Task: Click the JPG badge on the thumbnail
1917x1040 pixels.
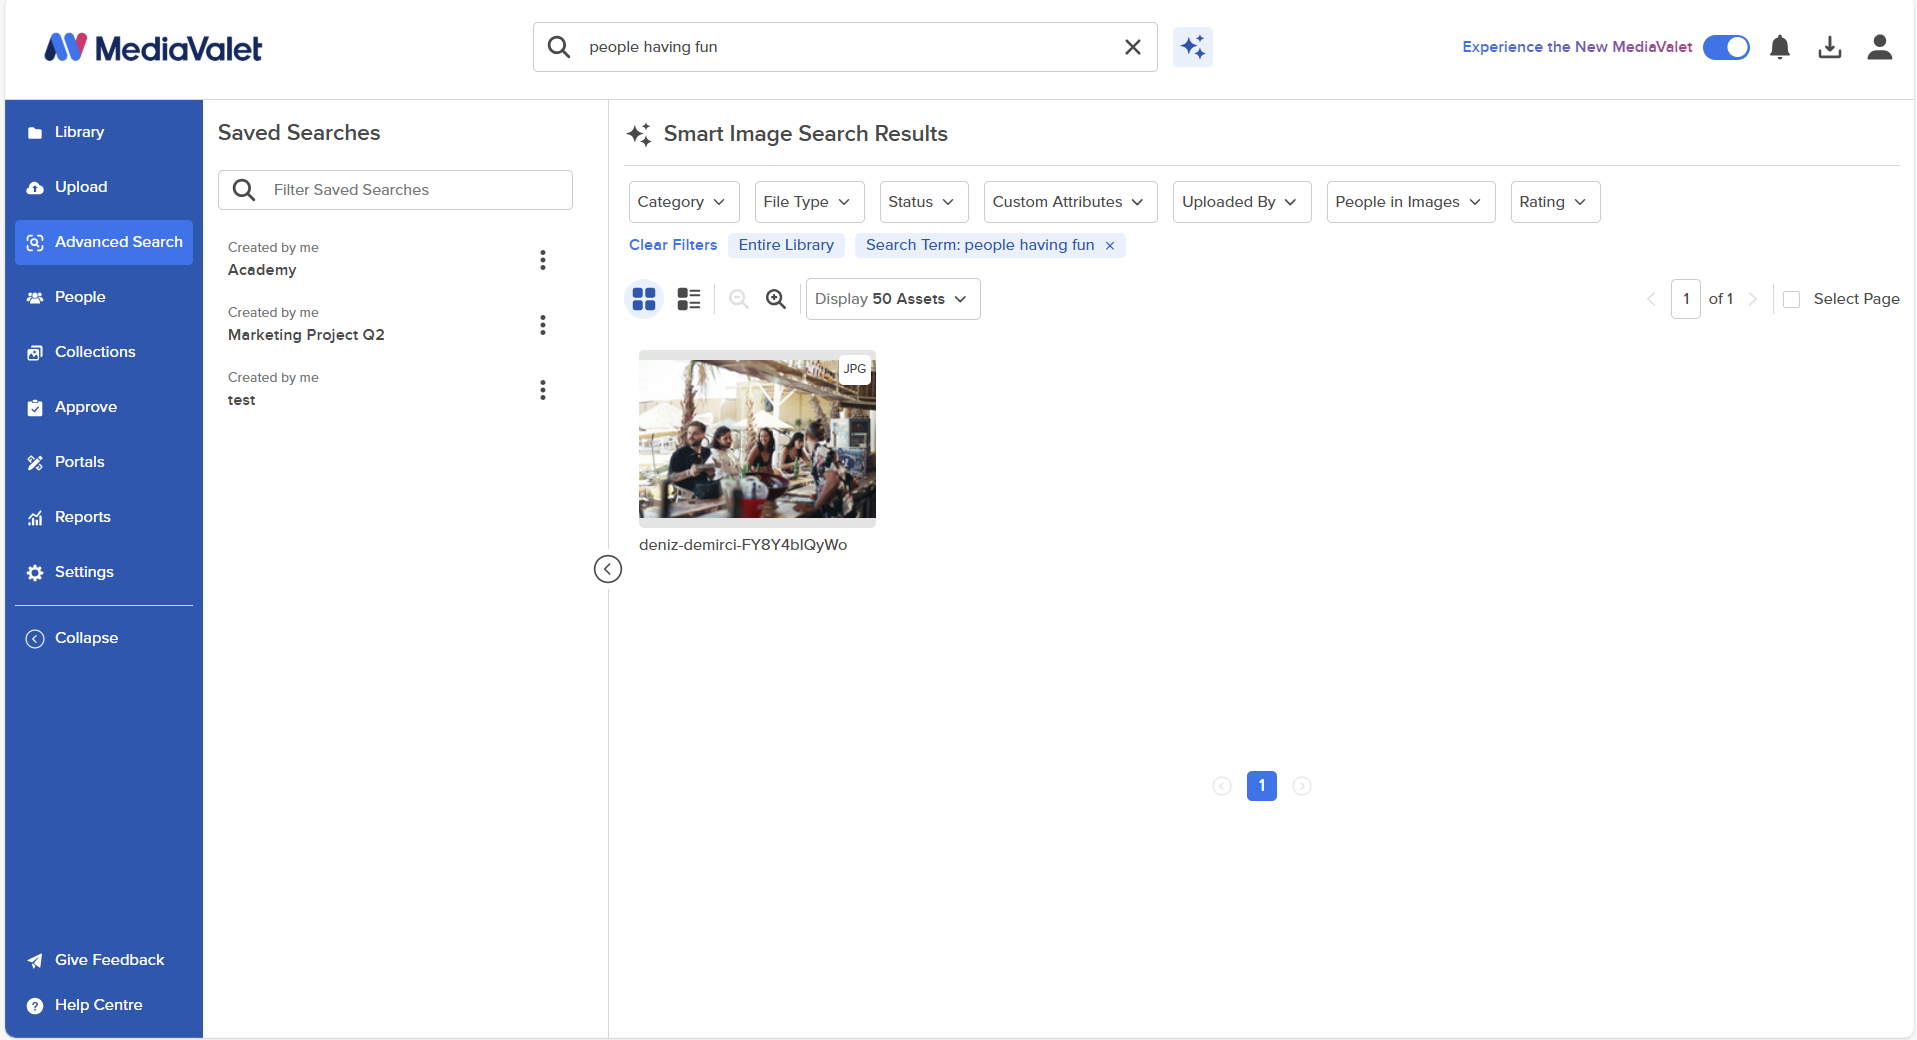Action: 855,369
